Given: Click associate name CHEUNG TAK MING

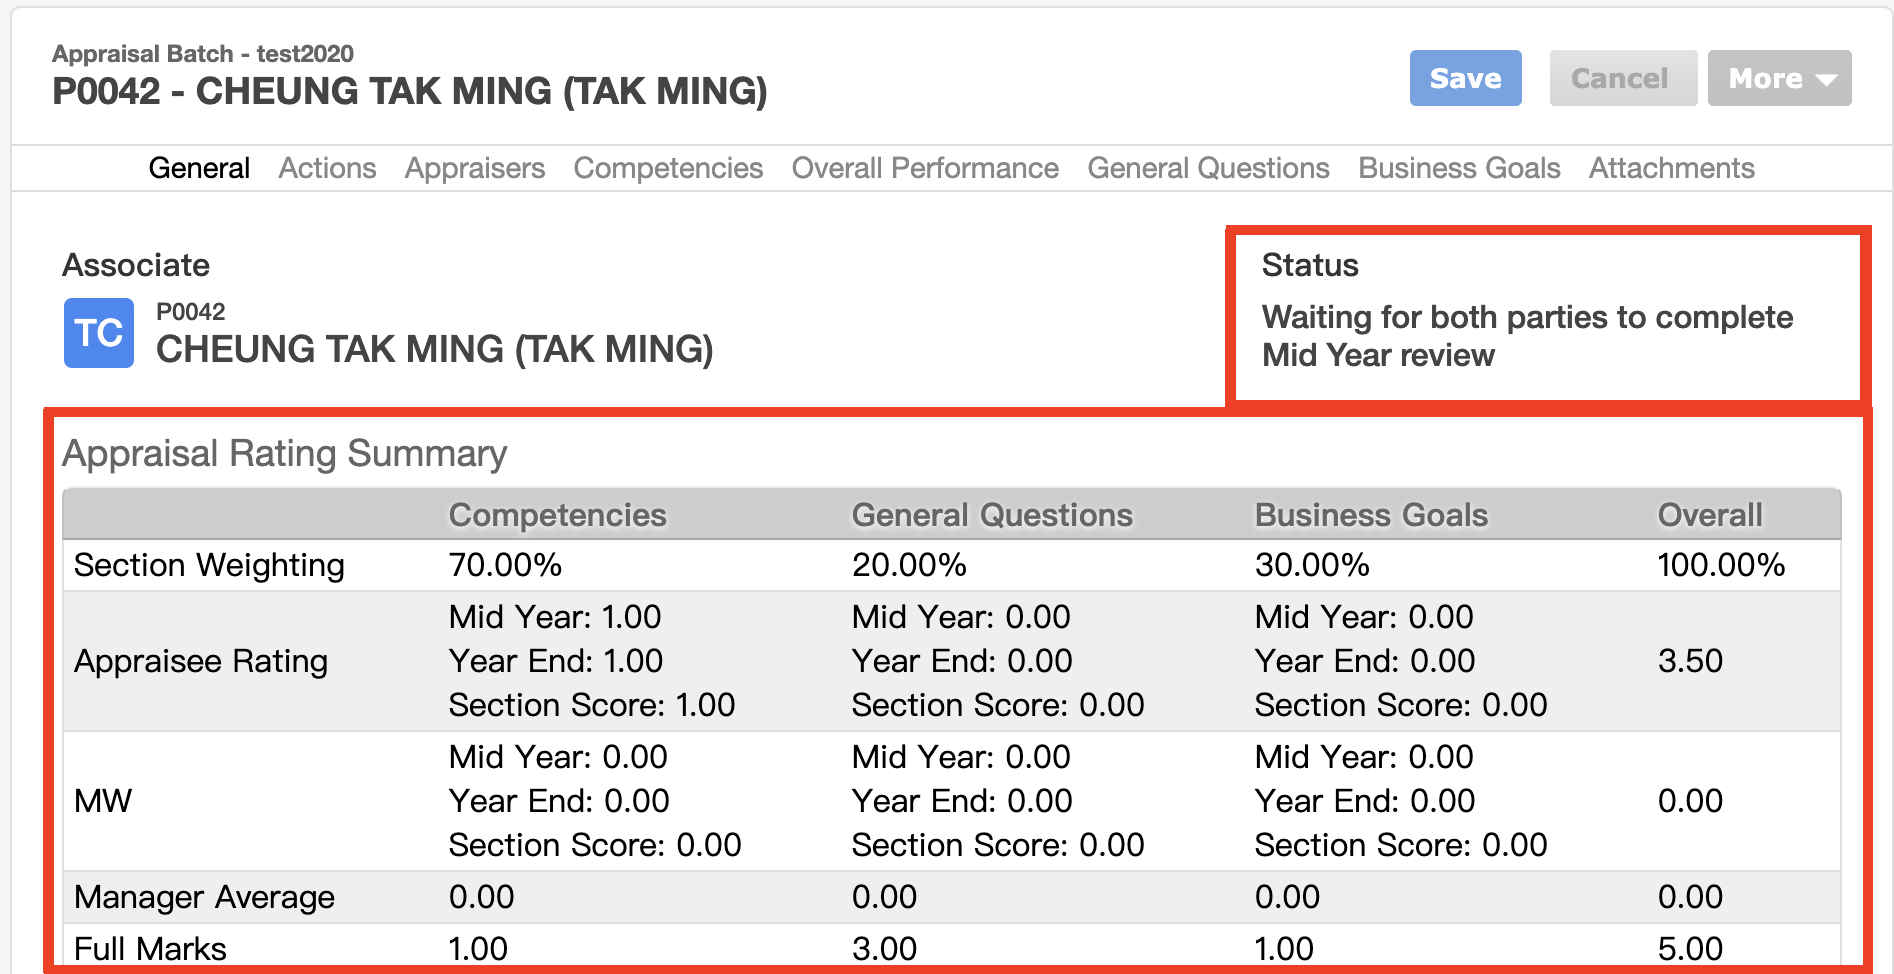Looking at the screenshot, I should click(435, 349).
